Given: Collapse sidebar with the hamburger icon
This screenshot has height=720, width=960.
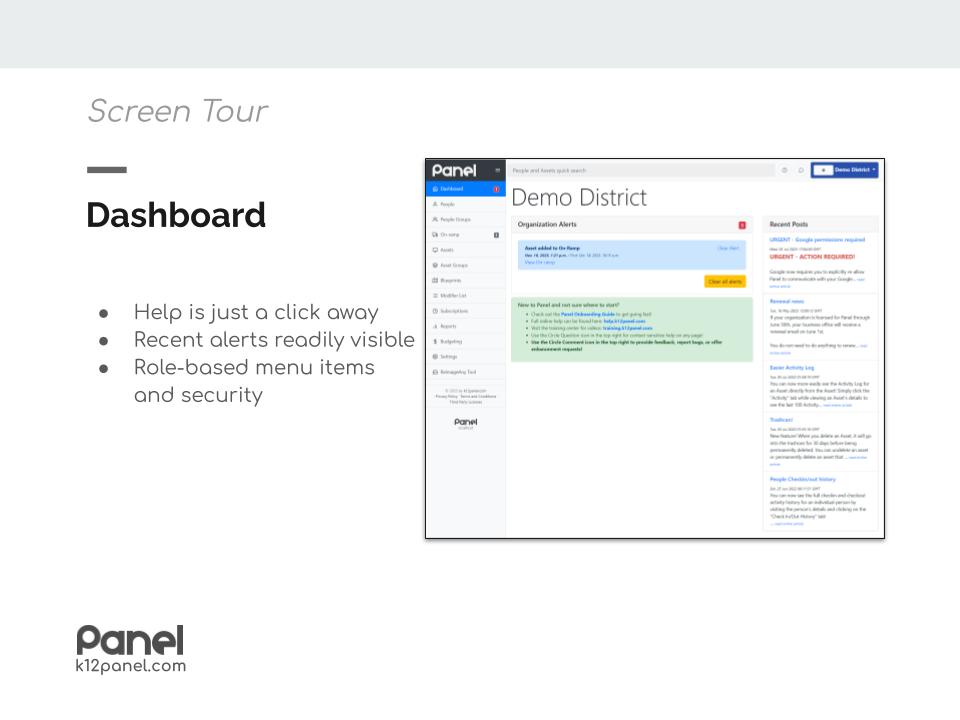Looking at the screenshot, I should click(498, 170).
